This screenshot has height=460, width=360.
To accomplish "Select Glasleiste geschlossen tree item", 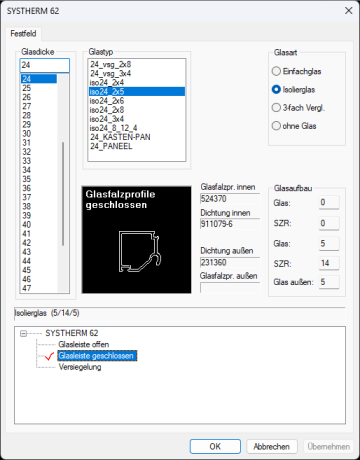I will click(97, 356).
